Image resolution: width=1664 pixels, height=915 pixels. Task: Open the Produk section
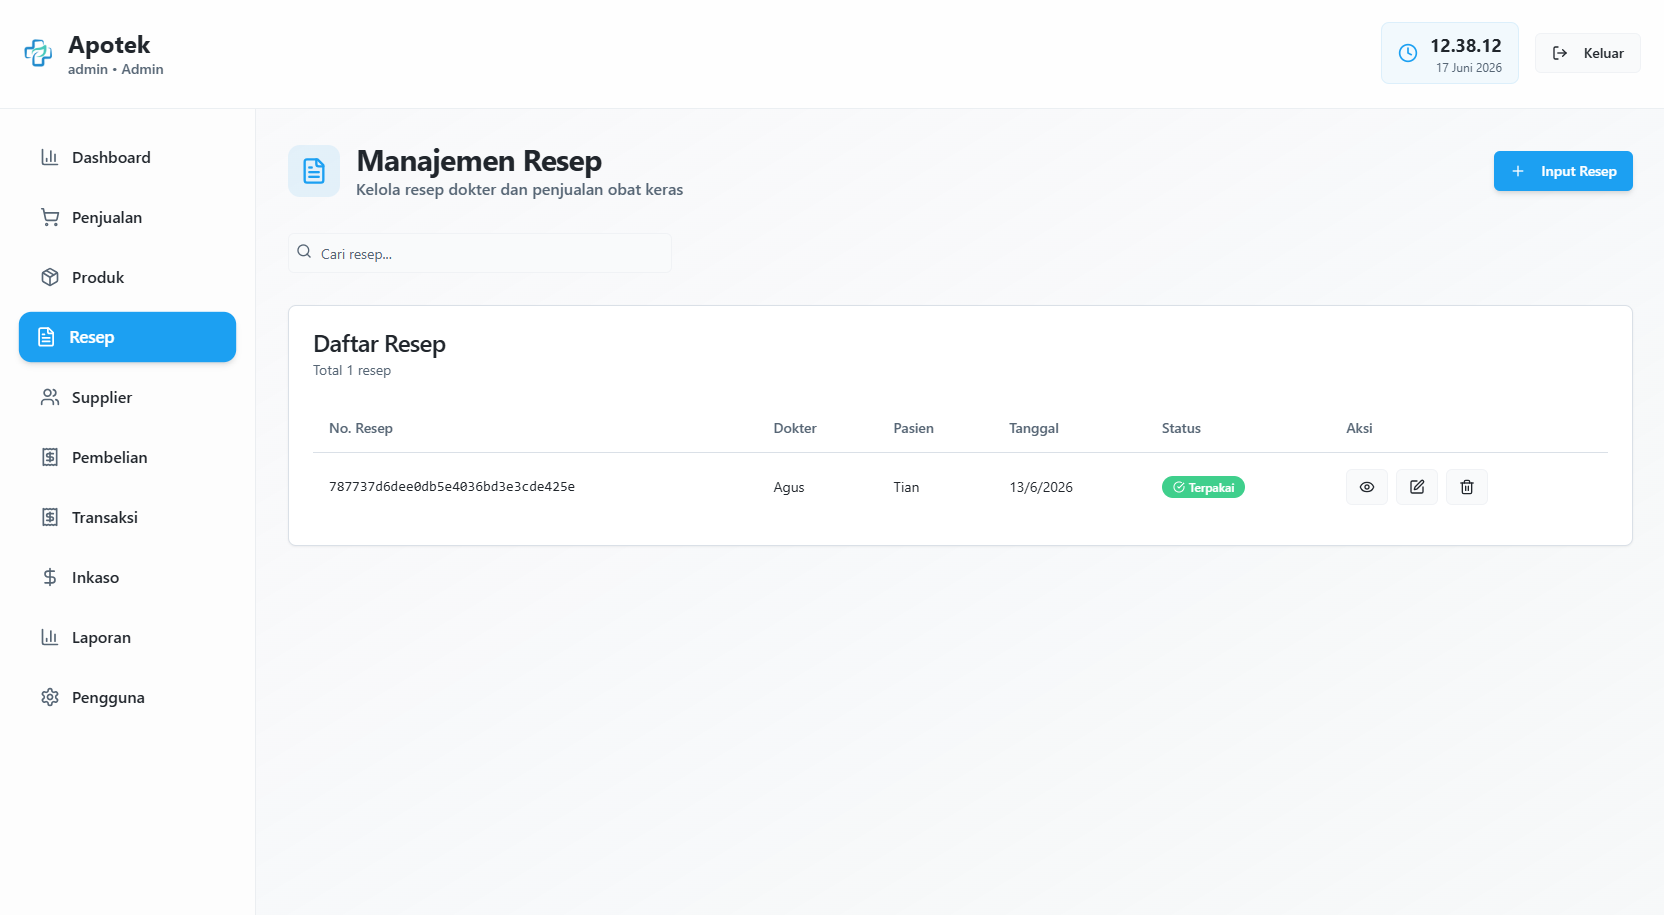point(127,277)
